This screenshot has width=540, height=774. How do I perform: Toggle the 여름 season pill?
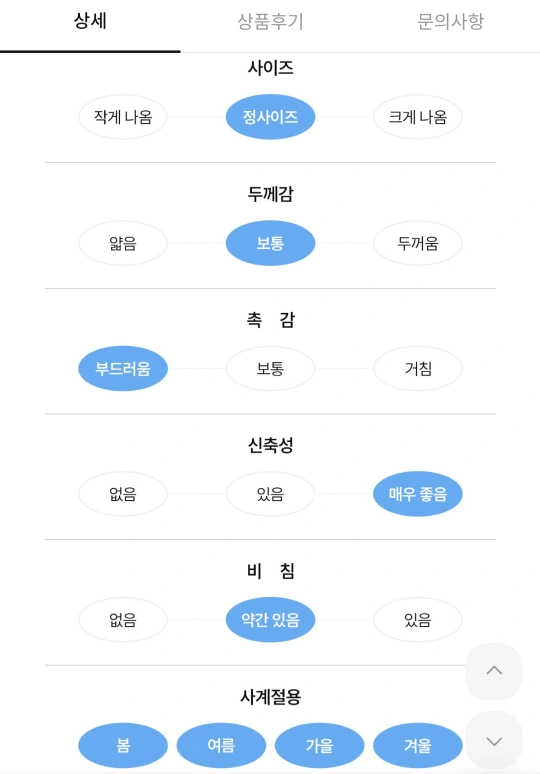point(221,745)
